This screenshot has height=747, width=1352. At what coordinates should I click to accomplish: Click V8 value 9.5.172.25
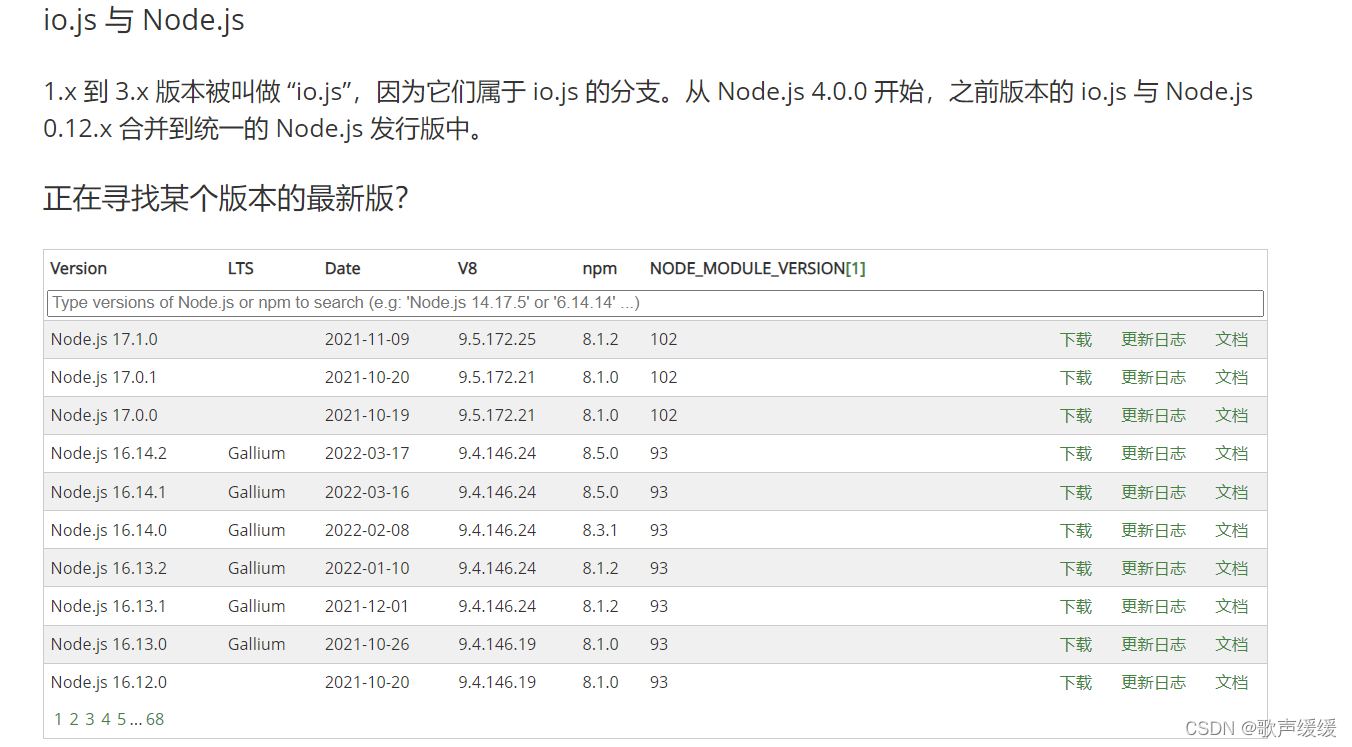[497, 339]
